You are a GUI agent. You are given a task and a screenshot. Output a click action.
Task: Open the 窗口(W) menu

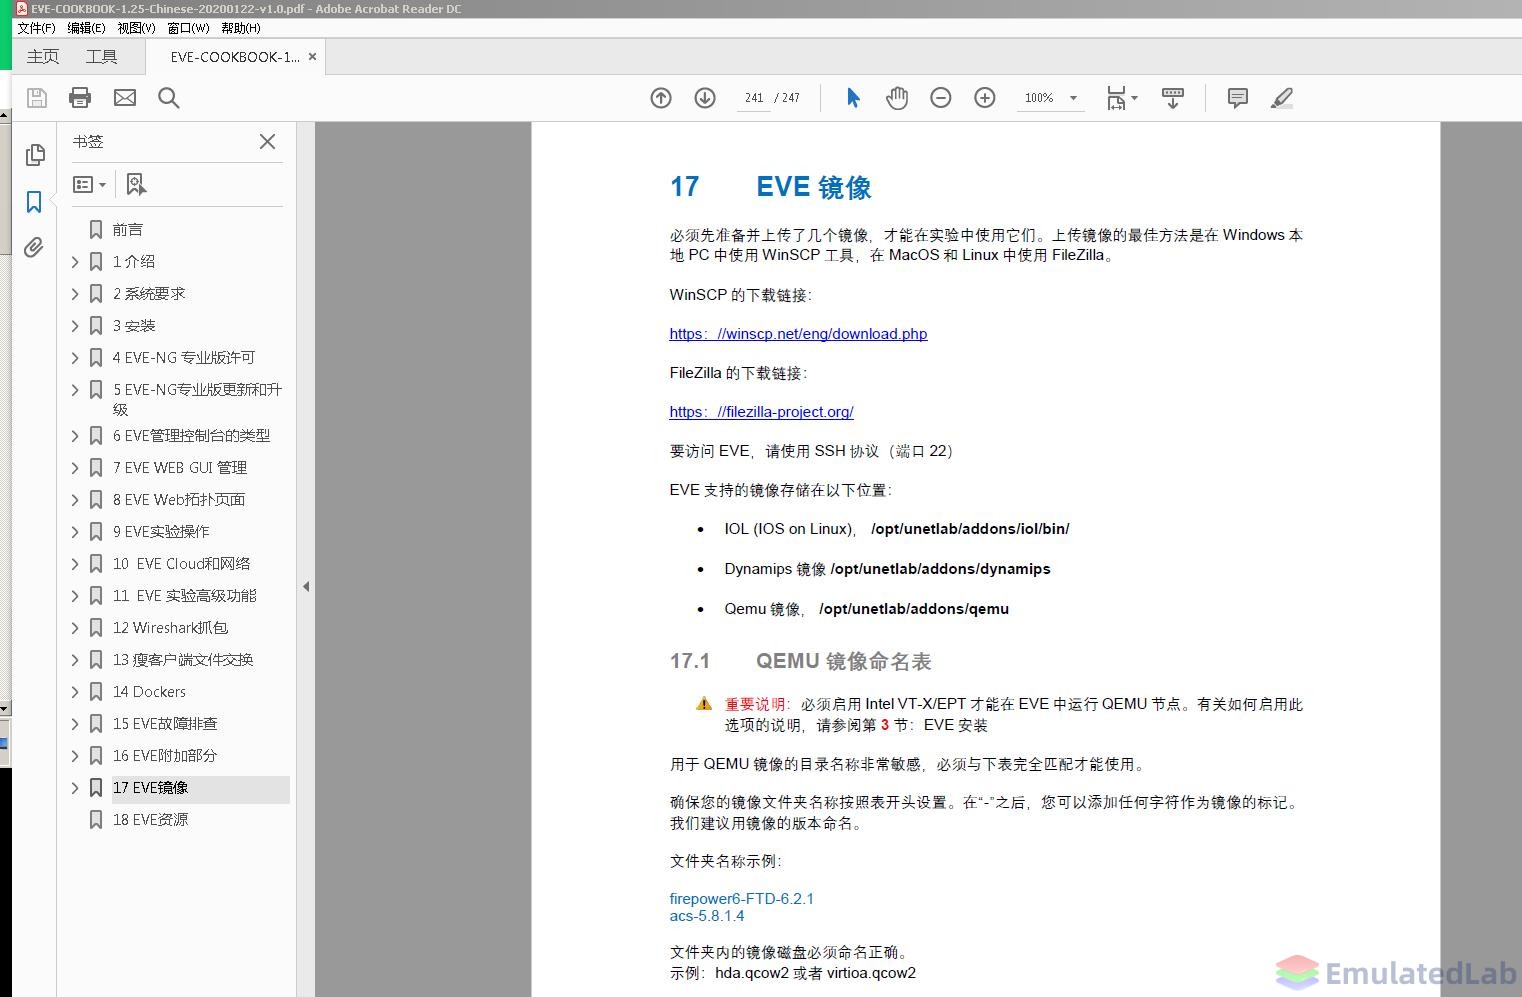[188, 28]
